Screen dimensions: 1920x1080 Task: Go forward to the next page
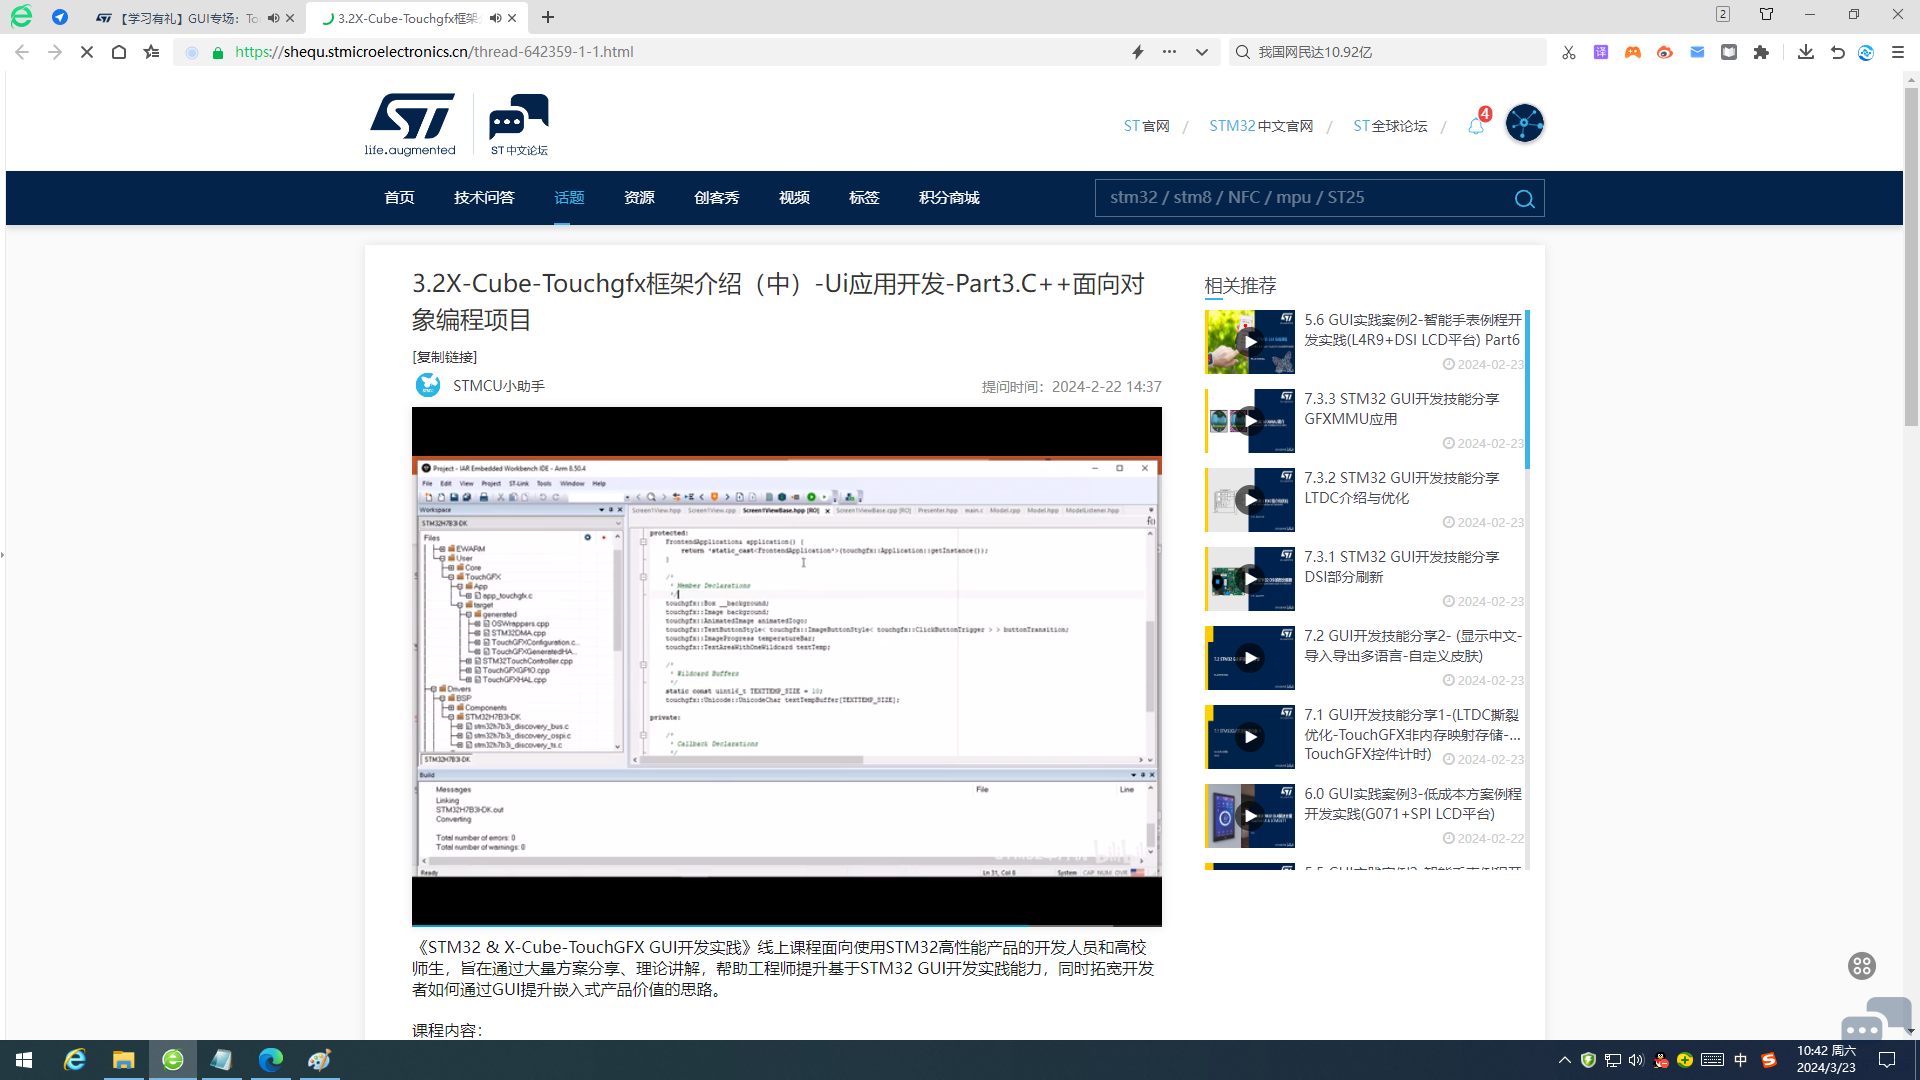[x=55, y=52]
